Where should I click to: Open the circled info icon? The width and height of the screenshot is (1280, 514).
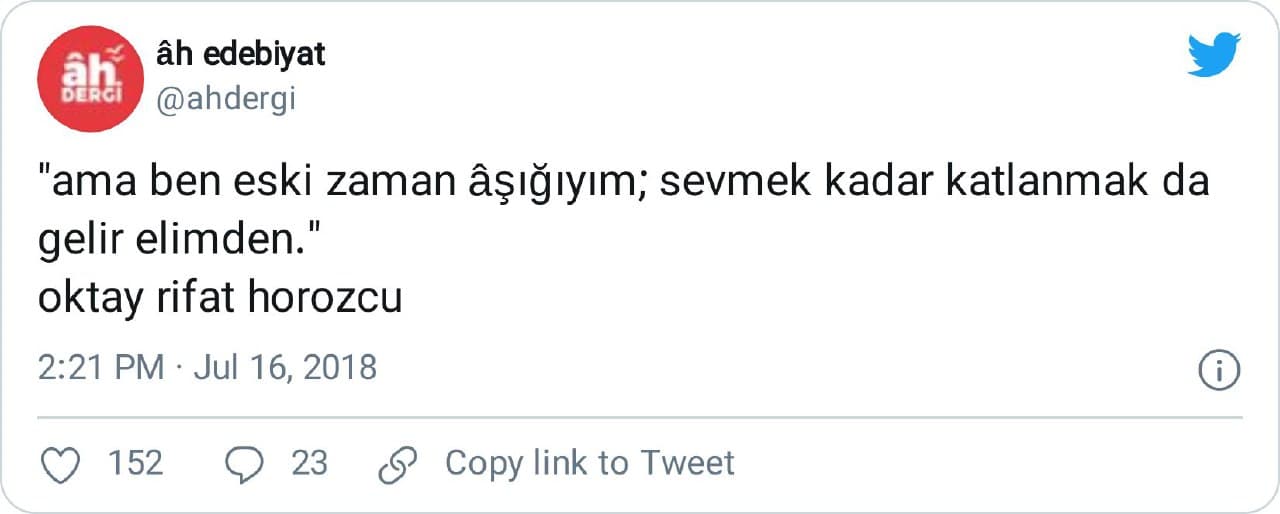click(x=1219, y=370)
